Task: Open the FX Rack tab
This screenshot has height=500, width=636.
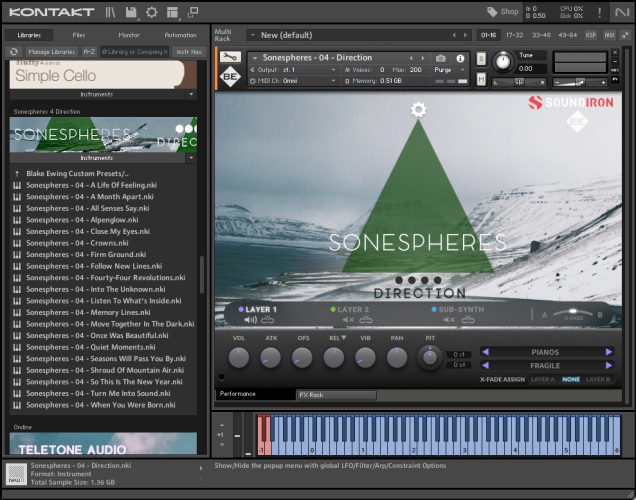Action: 335,395
